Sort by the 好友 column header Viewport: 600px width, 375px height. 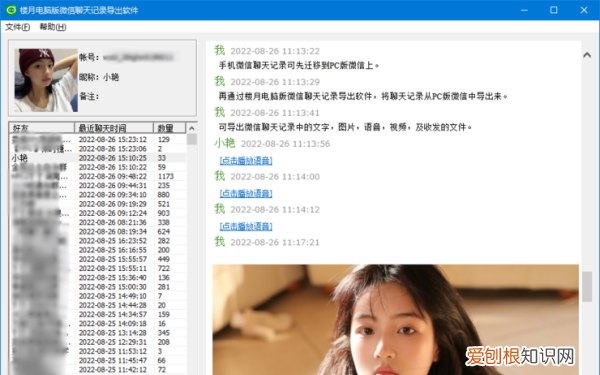[42, 128]
